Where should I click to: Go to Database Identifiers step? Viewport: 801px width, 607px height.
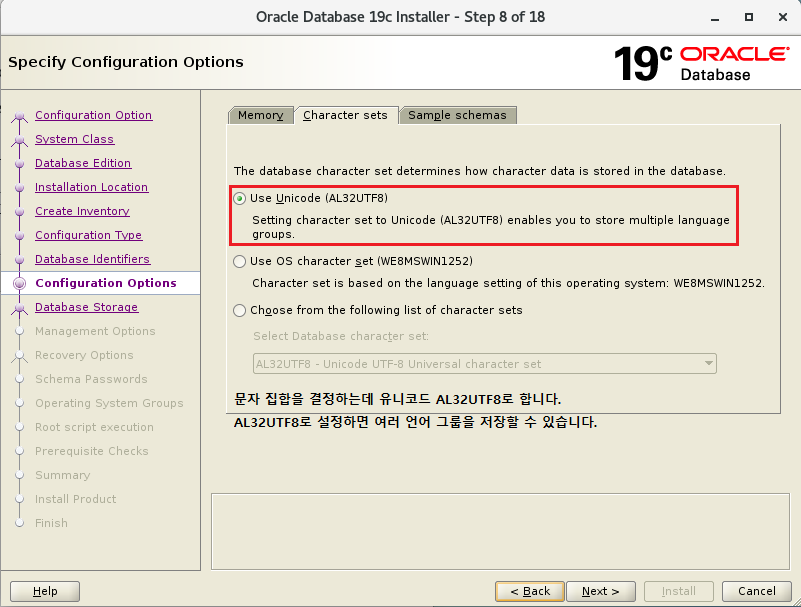[92, 259]
